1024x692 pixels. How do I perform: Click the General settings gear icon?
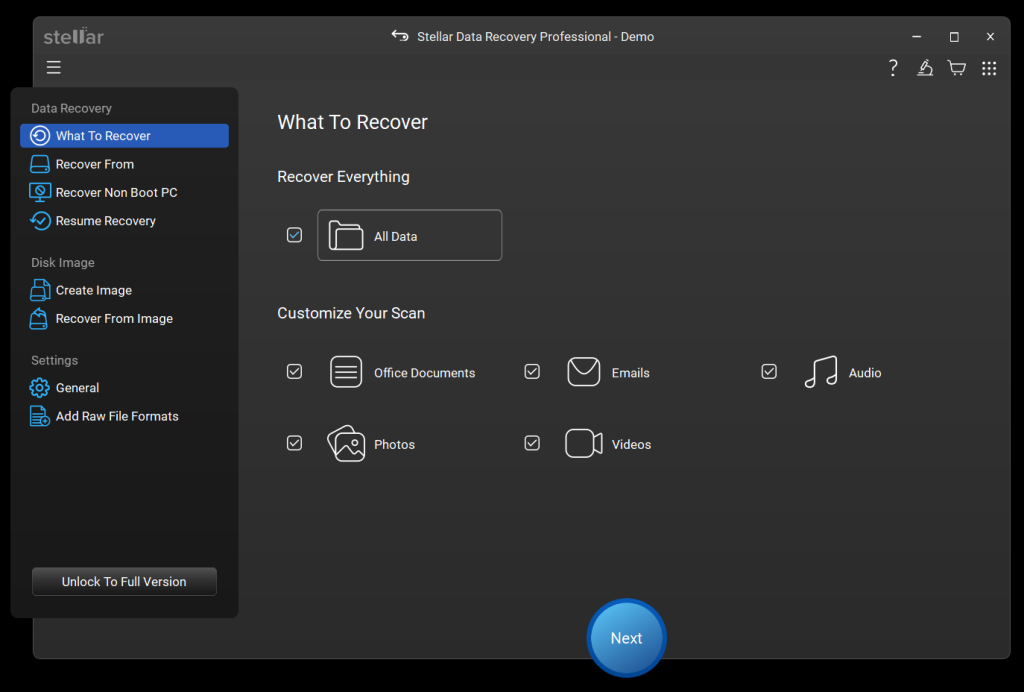pos(39,388)
